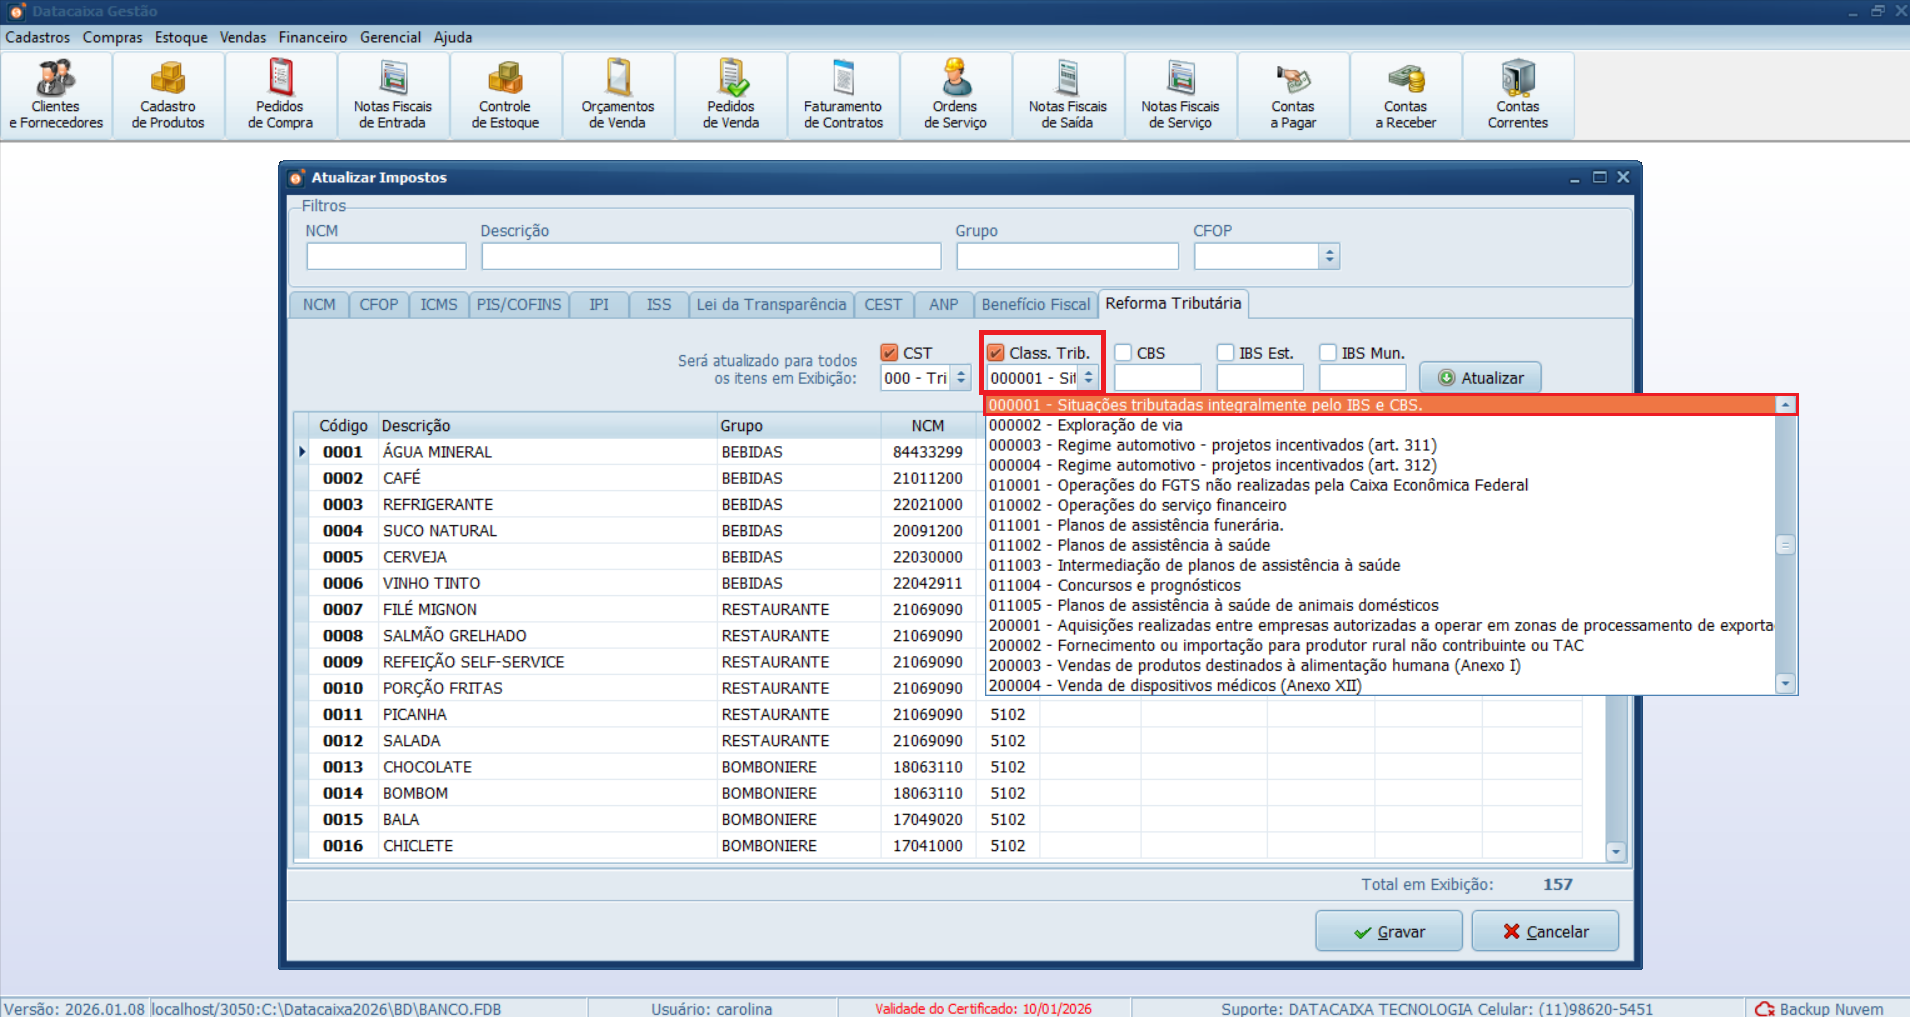Open Notas Fiscais de Entrada icon

[393, 96]
